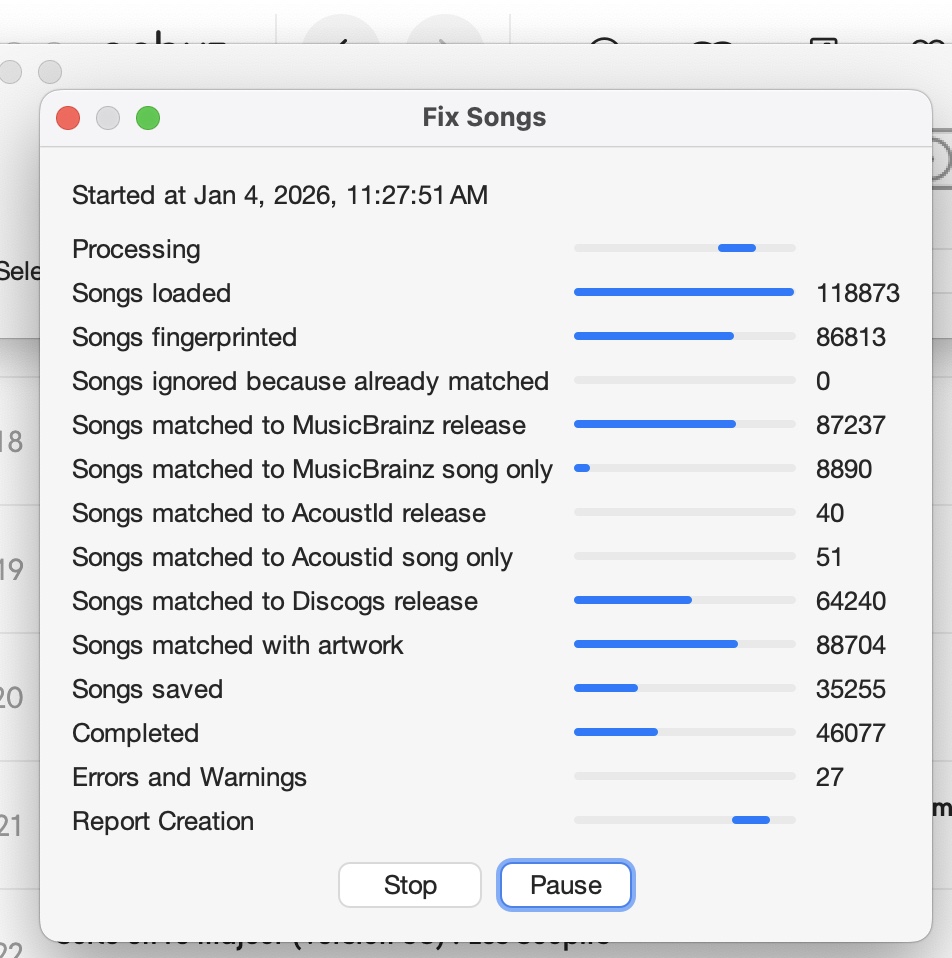Click the Songs matched with artwork label
The width and height of the screenshot is (952, 958).
[x=237, y=645]
